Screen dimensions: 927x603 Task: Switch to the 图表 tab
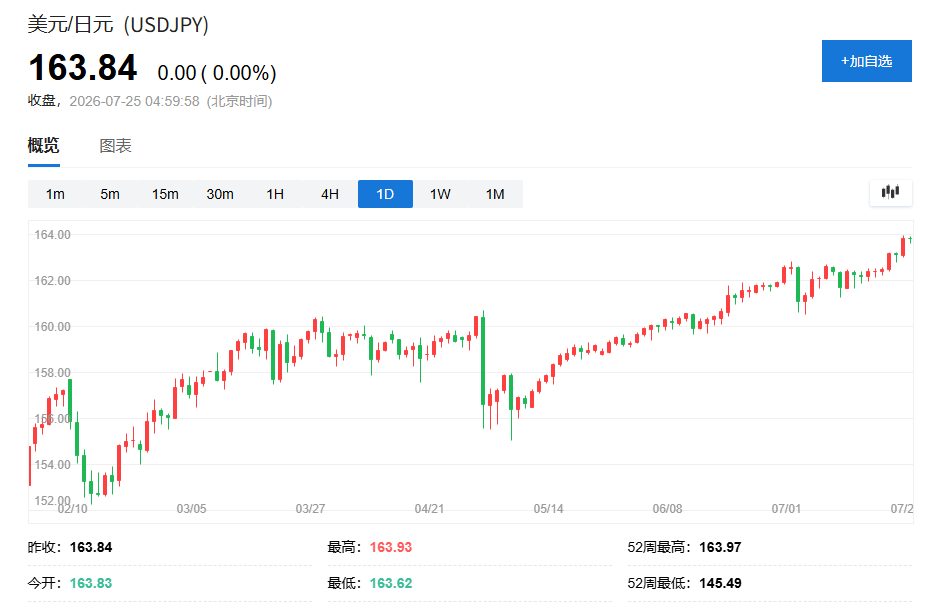coord(115,145)
